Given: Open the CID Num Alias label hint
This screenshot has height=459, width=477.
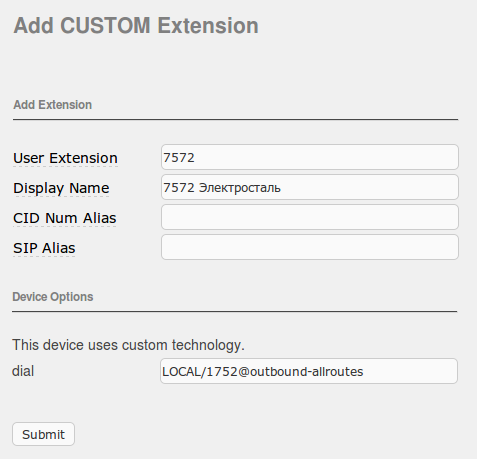Looking at the screenshot, I should [x=65, y=218].
